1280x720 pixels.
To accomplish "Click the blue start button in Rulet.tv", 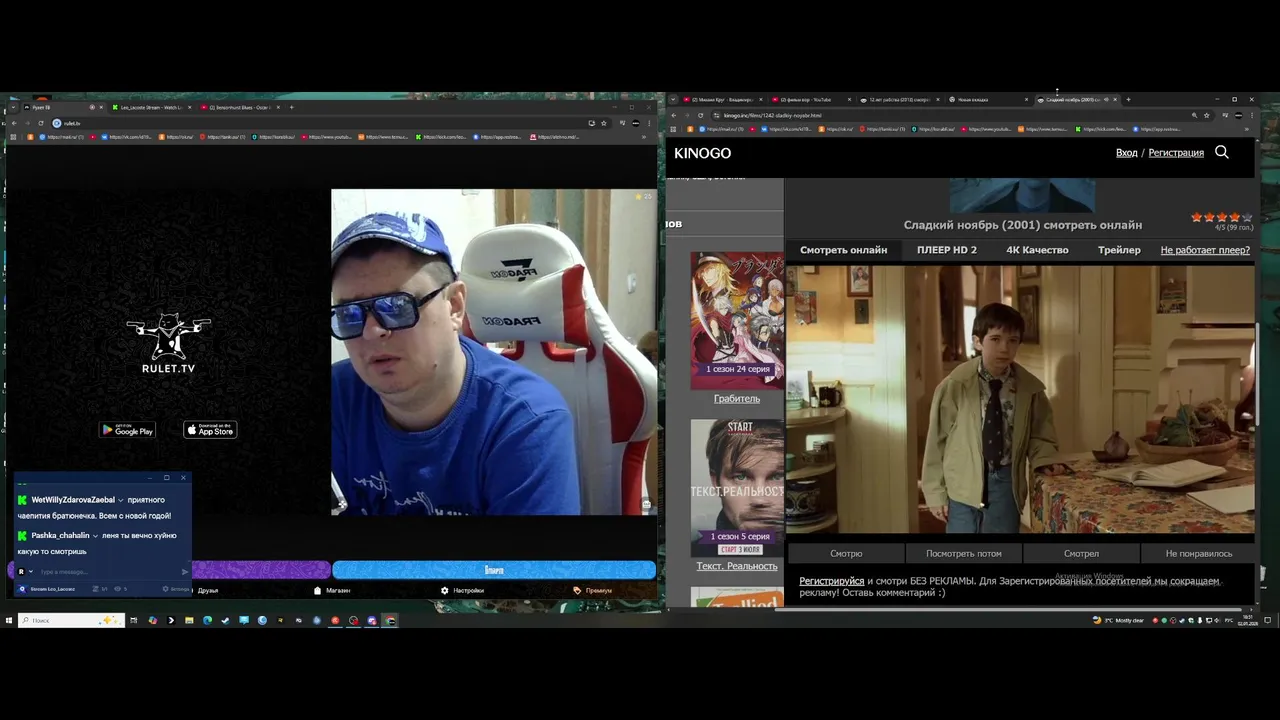I will pos(494,570).
